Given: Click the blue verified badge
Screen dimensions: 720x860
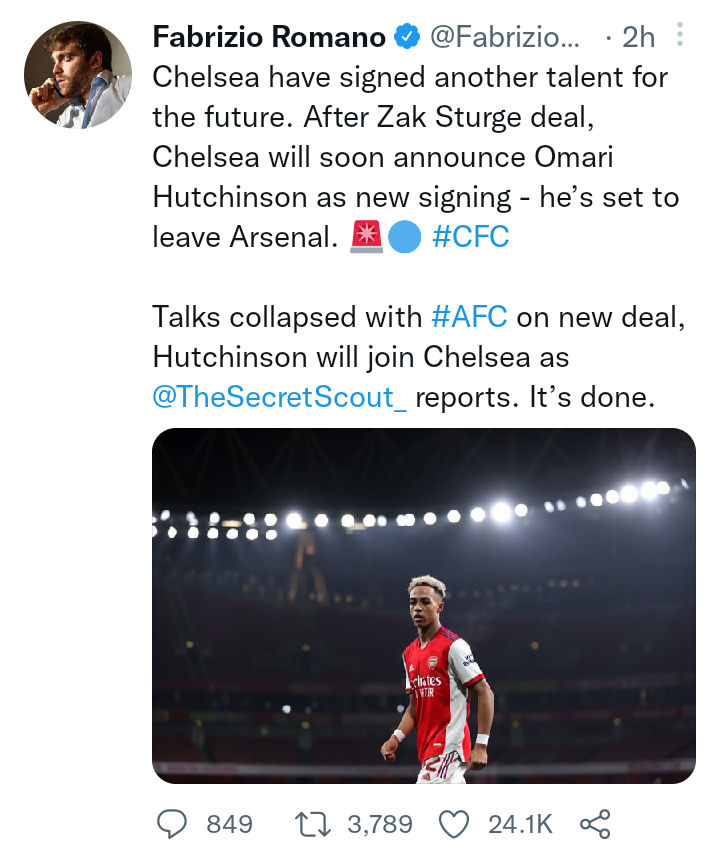Looking at the screenshot, I should pos(407,37).
